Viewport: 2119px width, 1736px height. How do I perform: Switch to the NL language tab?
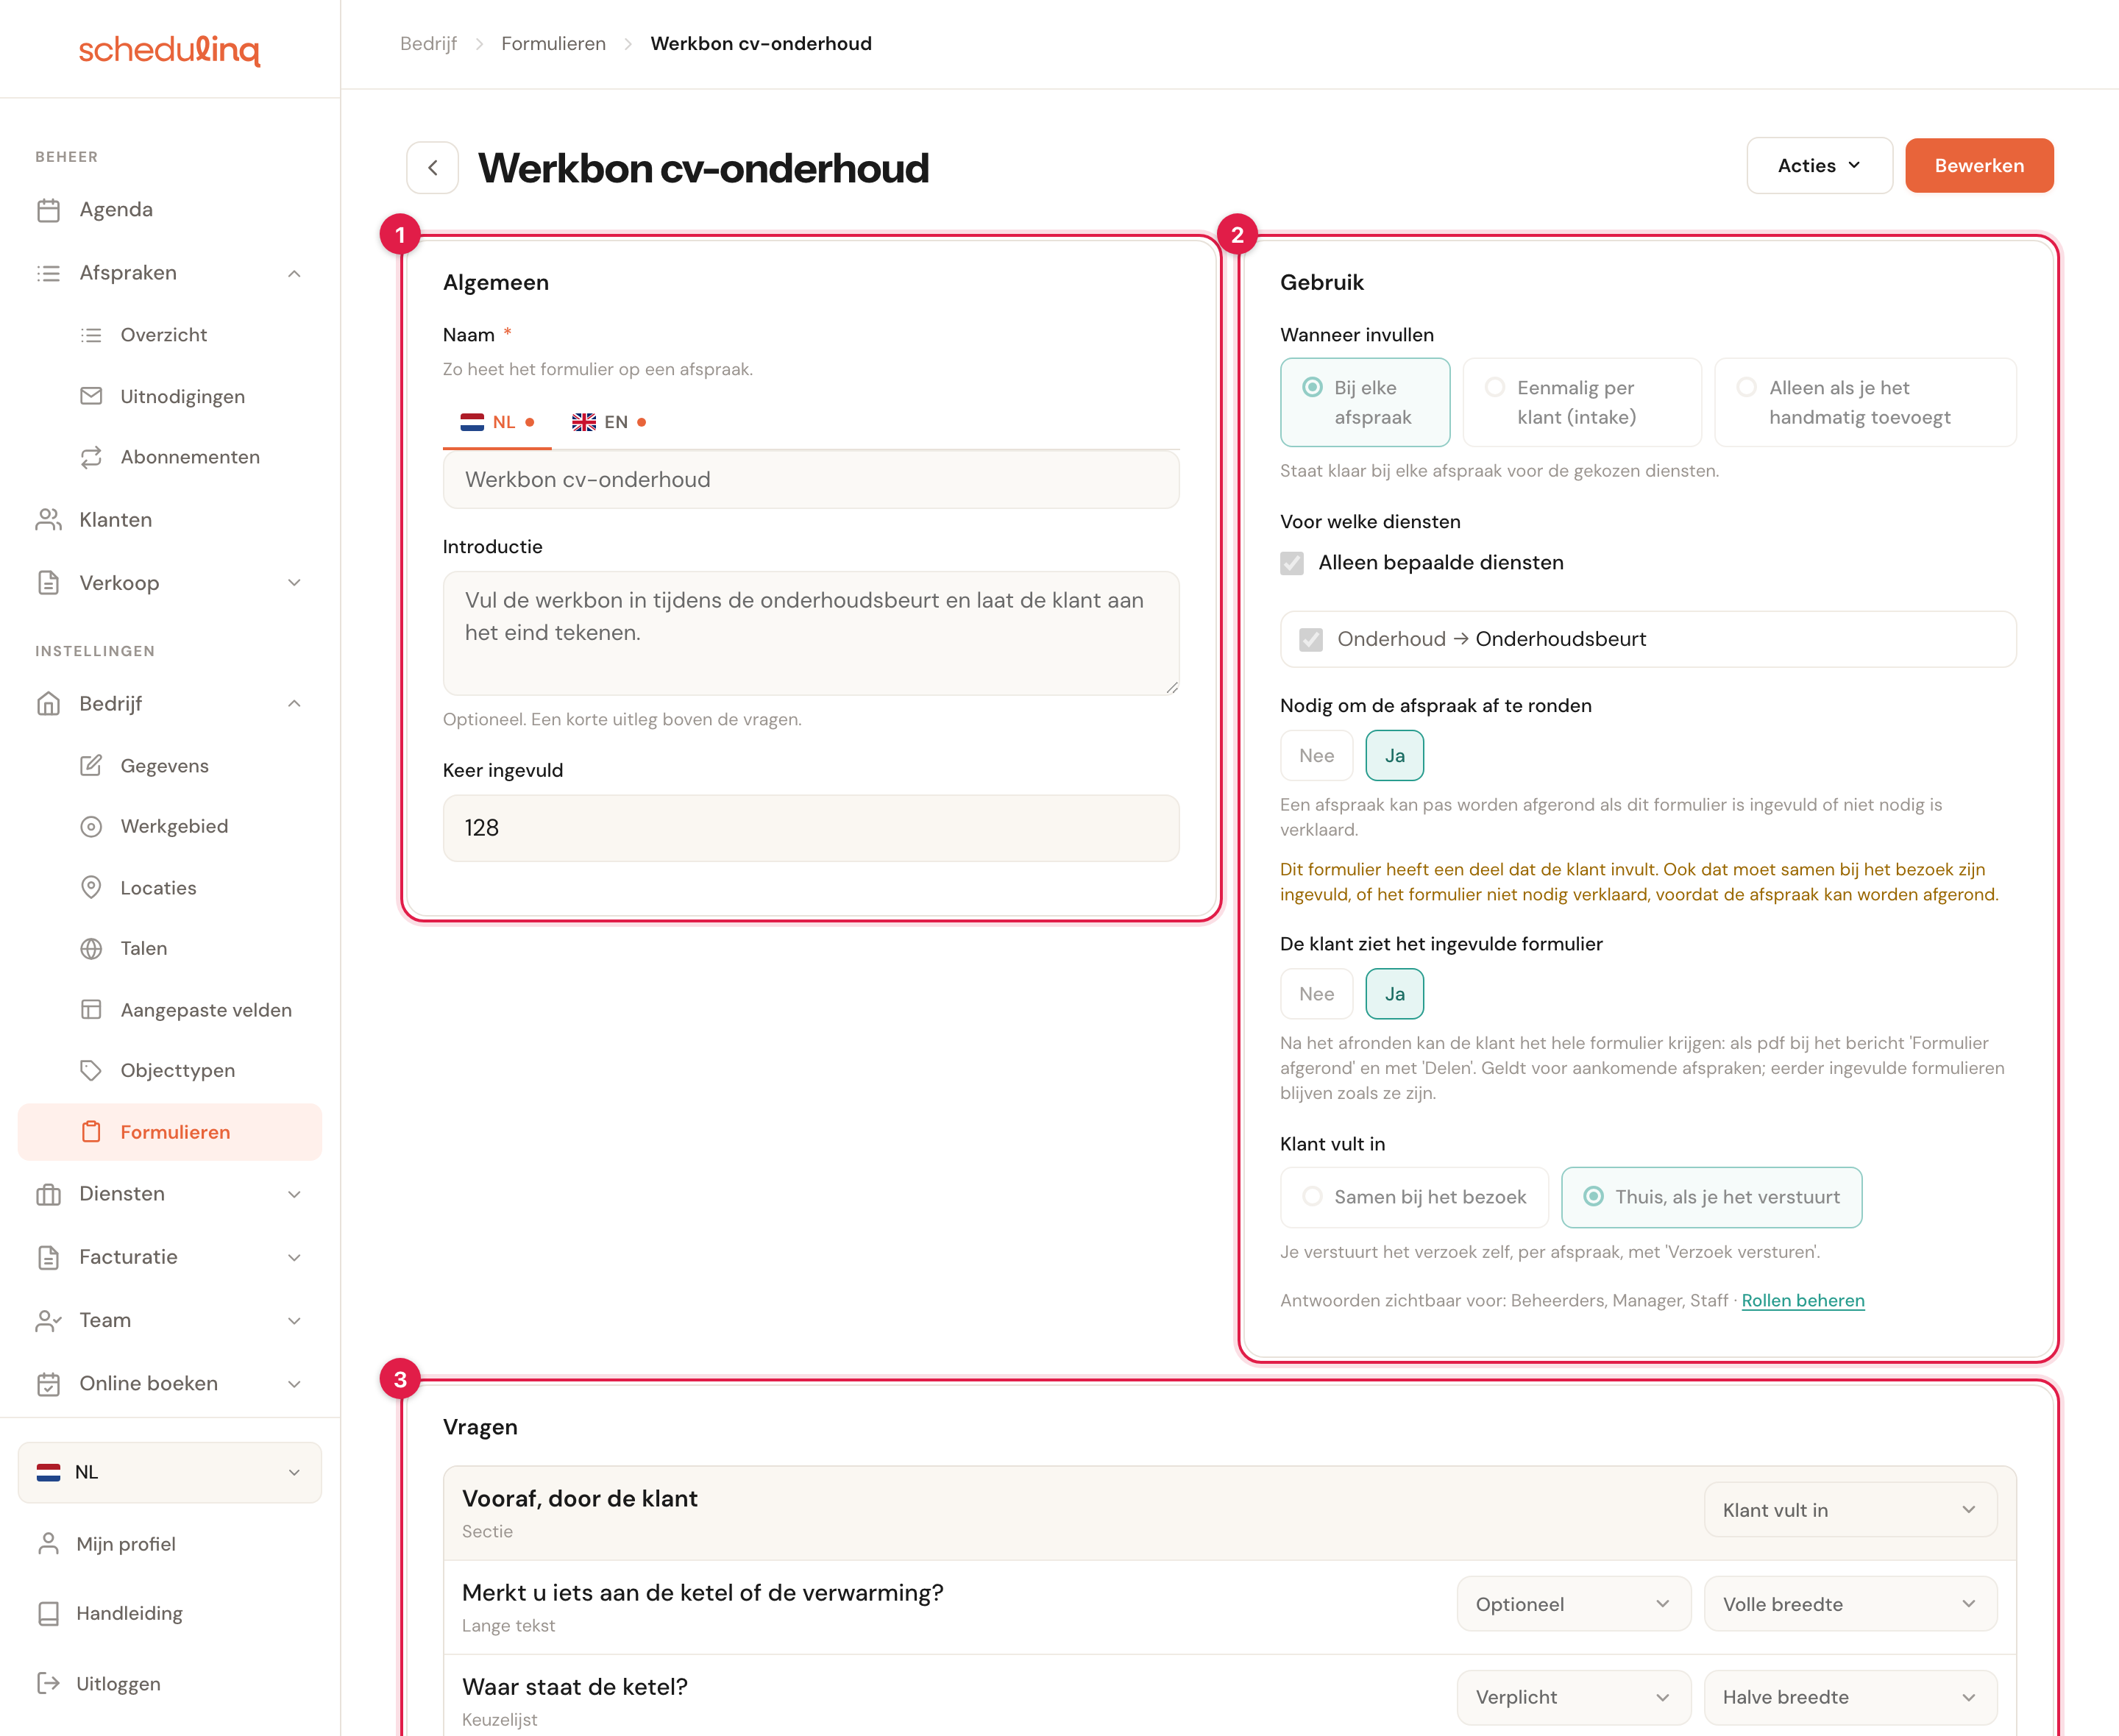pos(497,422)
